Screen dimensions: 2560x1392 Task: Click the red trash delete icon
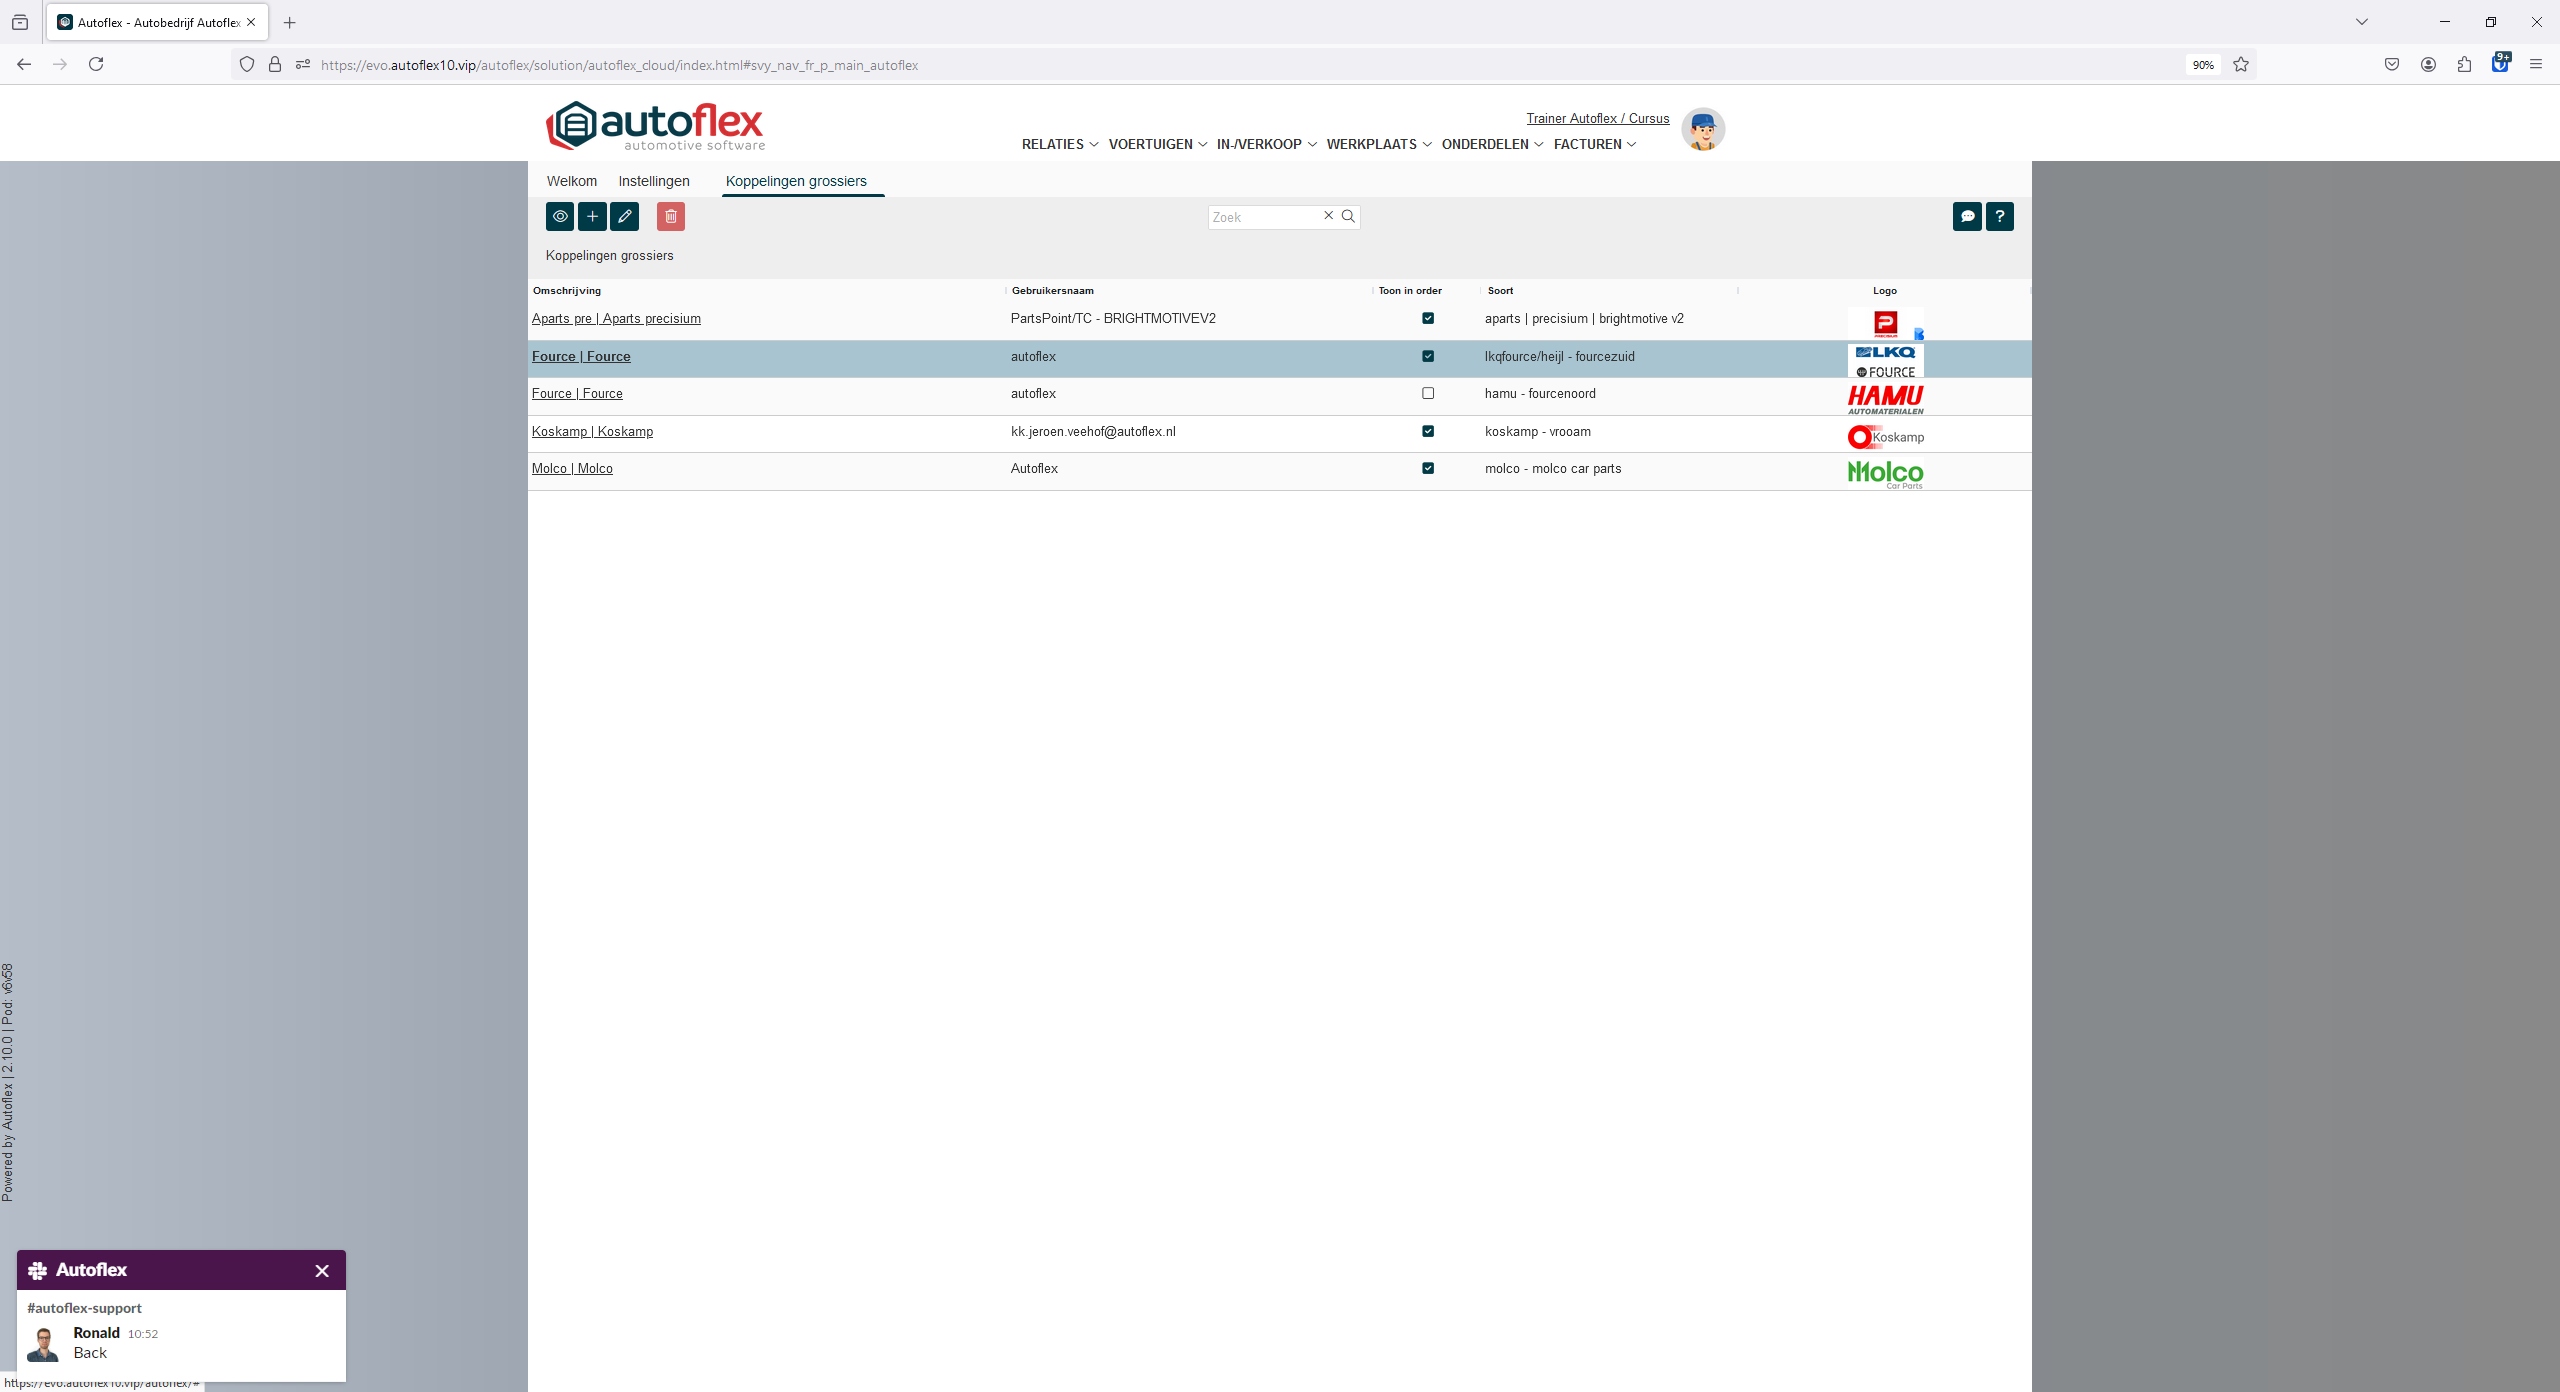tap(671, 216)
